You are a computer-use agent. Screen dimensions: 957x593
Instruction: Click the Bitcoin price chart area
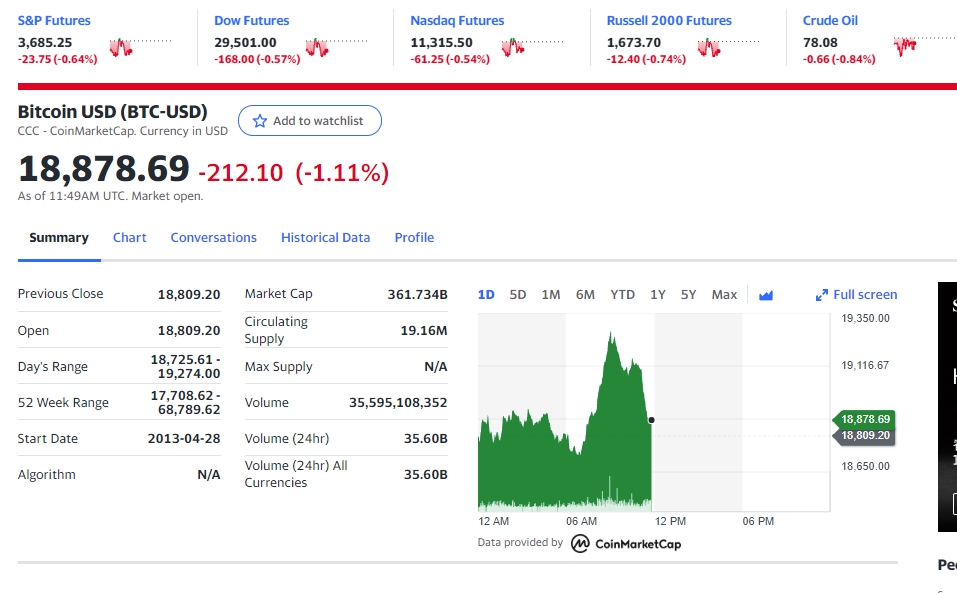tap(654, 412)
